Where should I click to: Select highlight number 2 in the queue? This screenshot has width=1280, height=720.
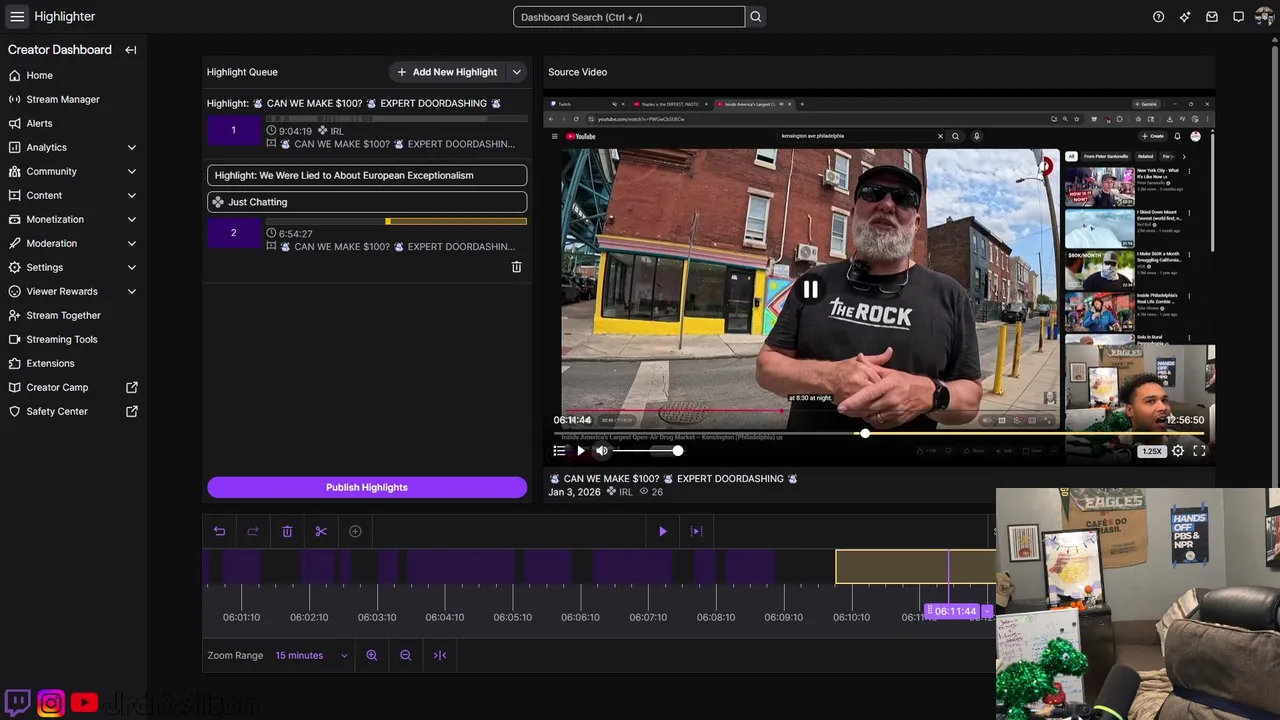coord(234,233)
